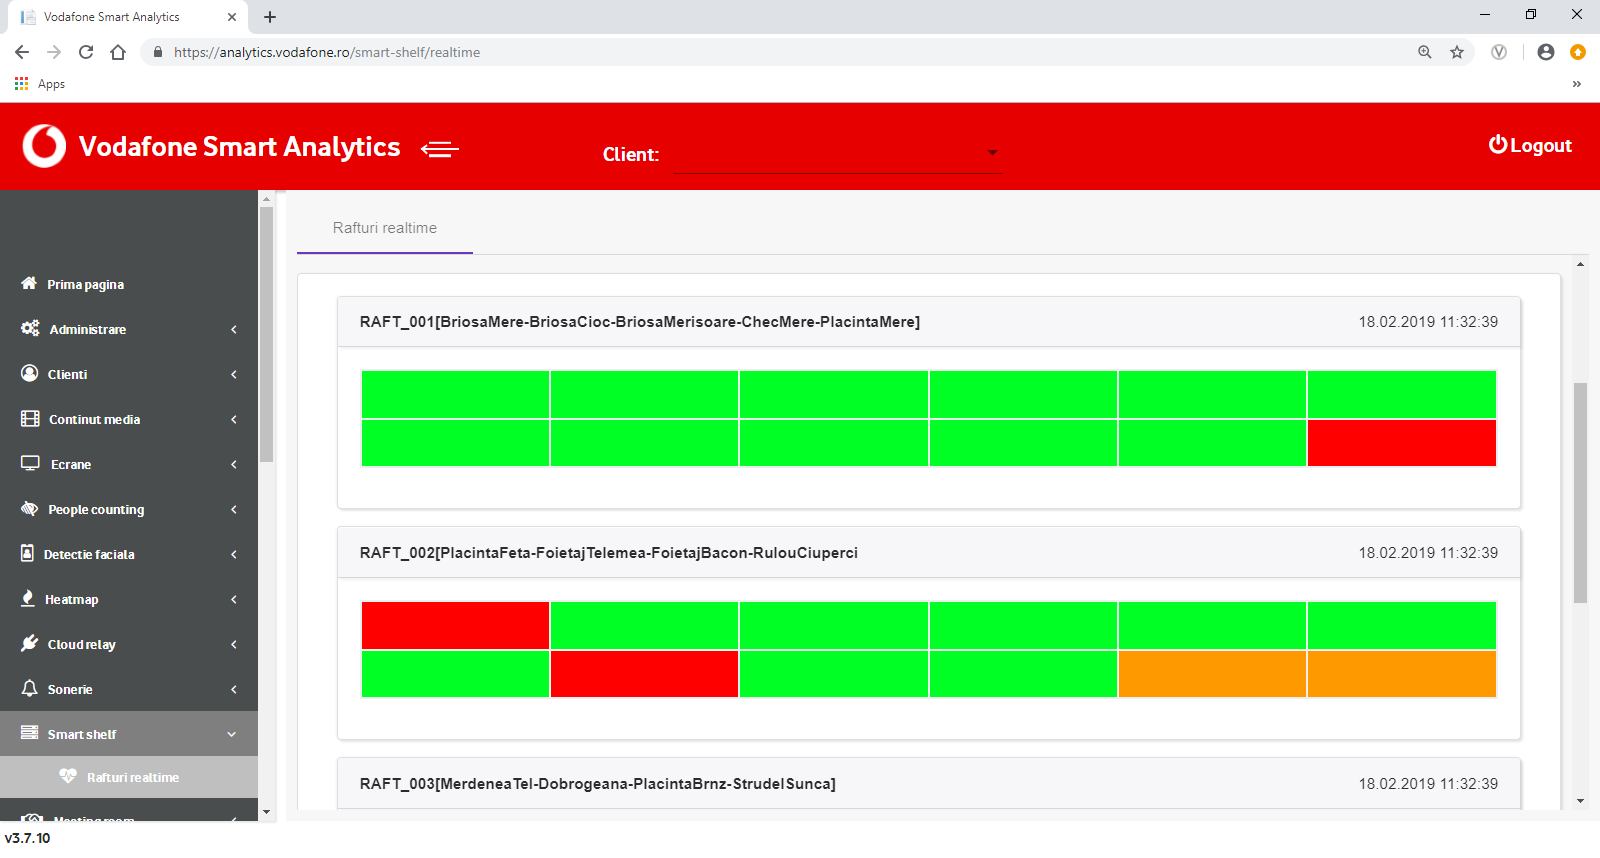This screenshot has height=858, width=1600.
Task: Bookmark this page with the star icon
Action: coord(1457,52)
